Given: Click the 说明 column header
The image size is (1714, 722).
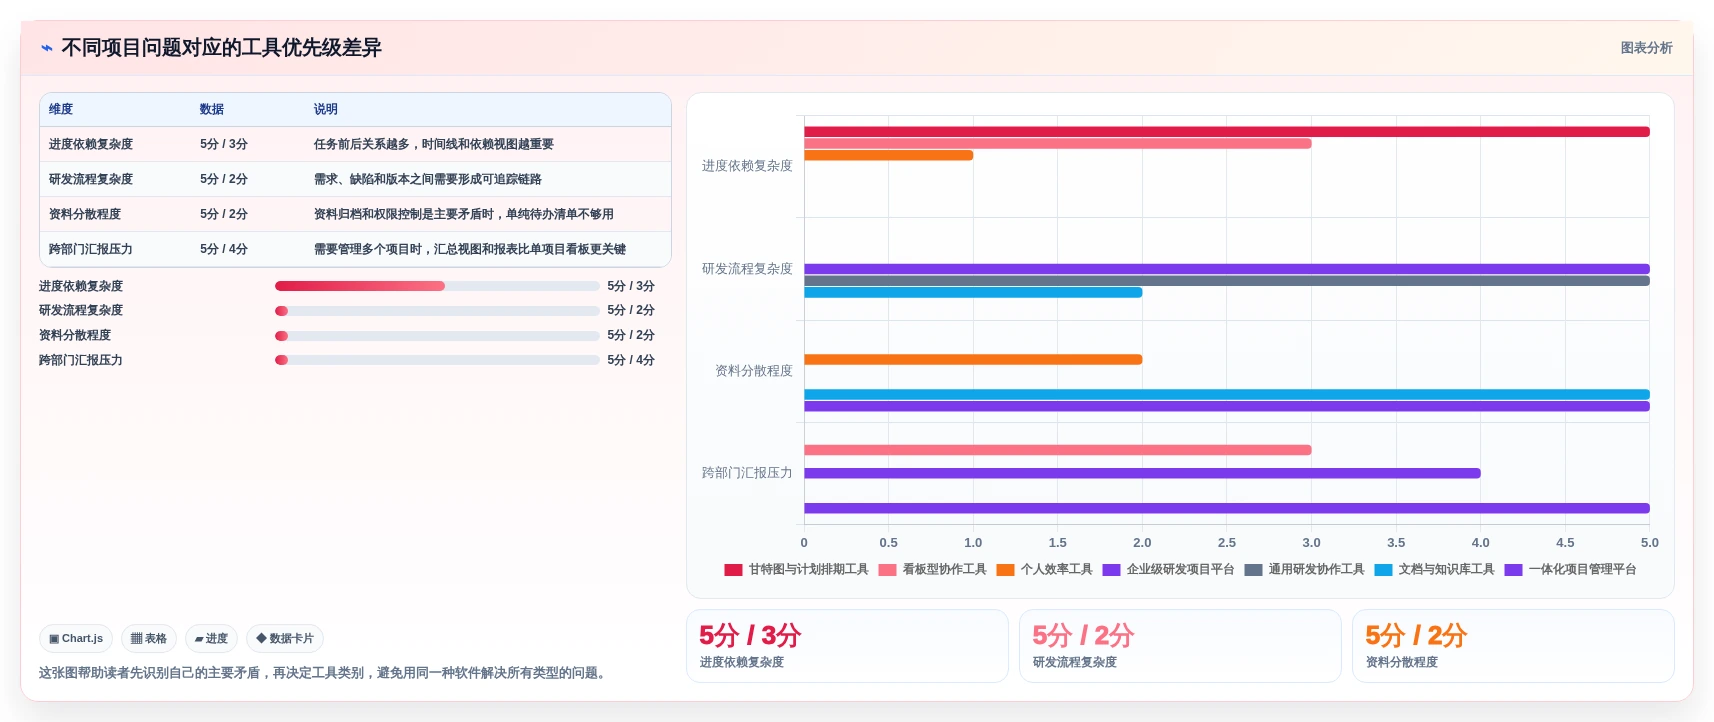Looking at the screenshot, I should pyautogui.click(x=325, y=109).
